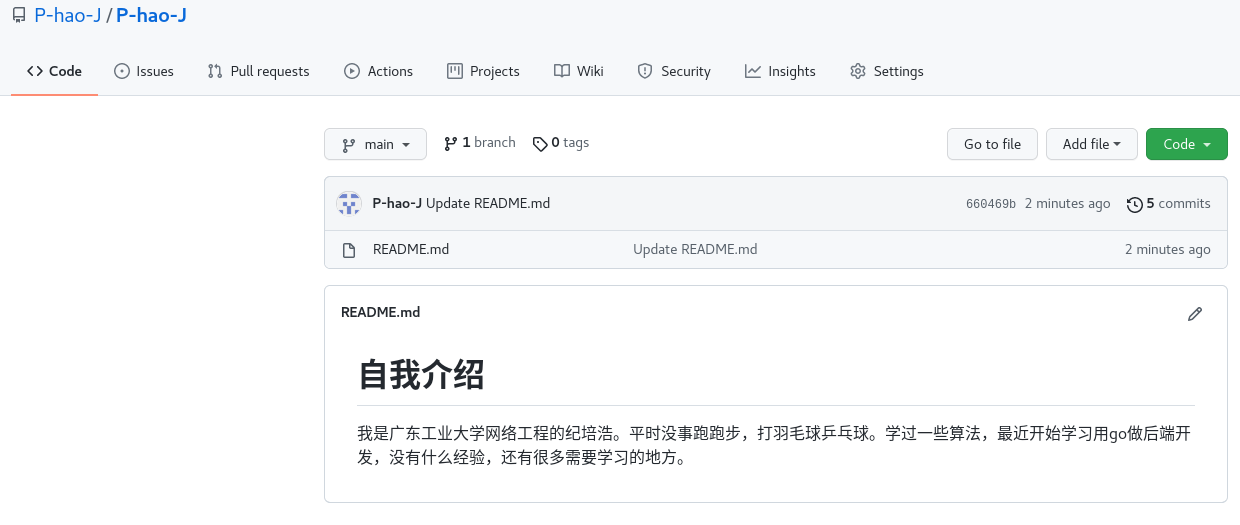View the 1 branch link
The height and width of the screenshot is (525, 1240).
(480, 143)
